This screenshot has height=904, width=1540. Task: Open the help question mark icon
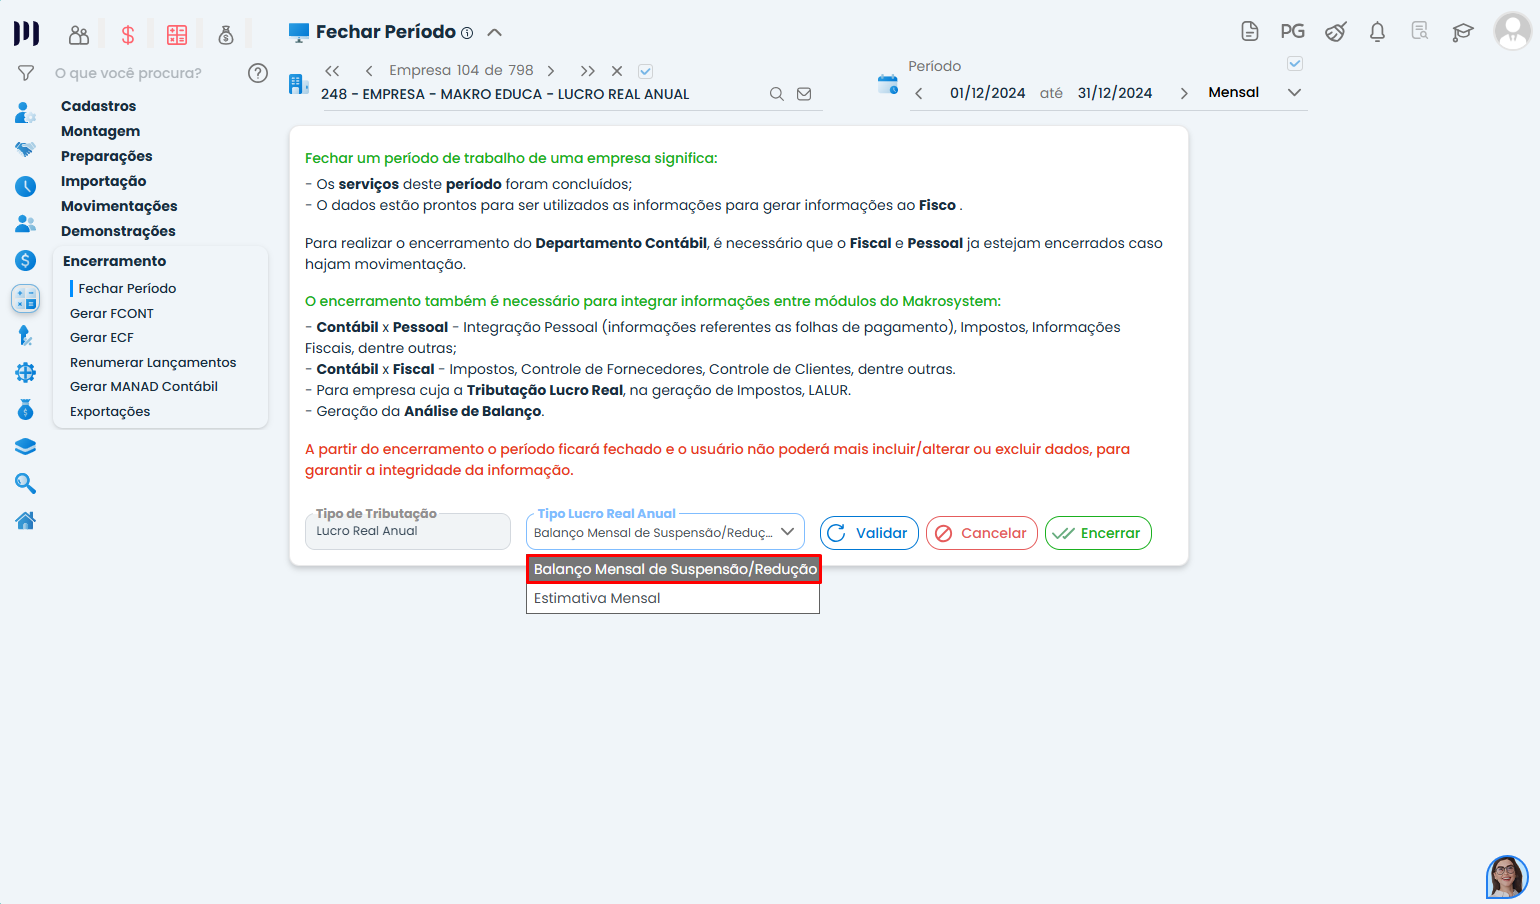tap(258, 73)
